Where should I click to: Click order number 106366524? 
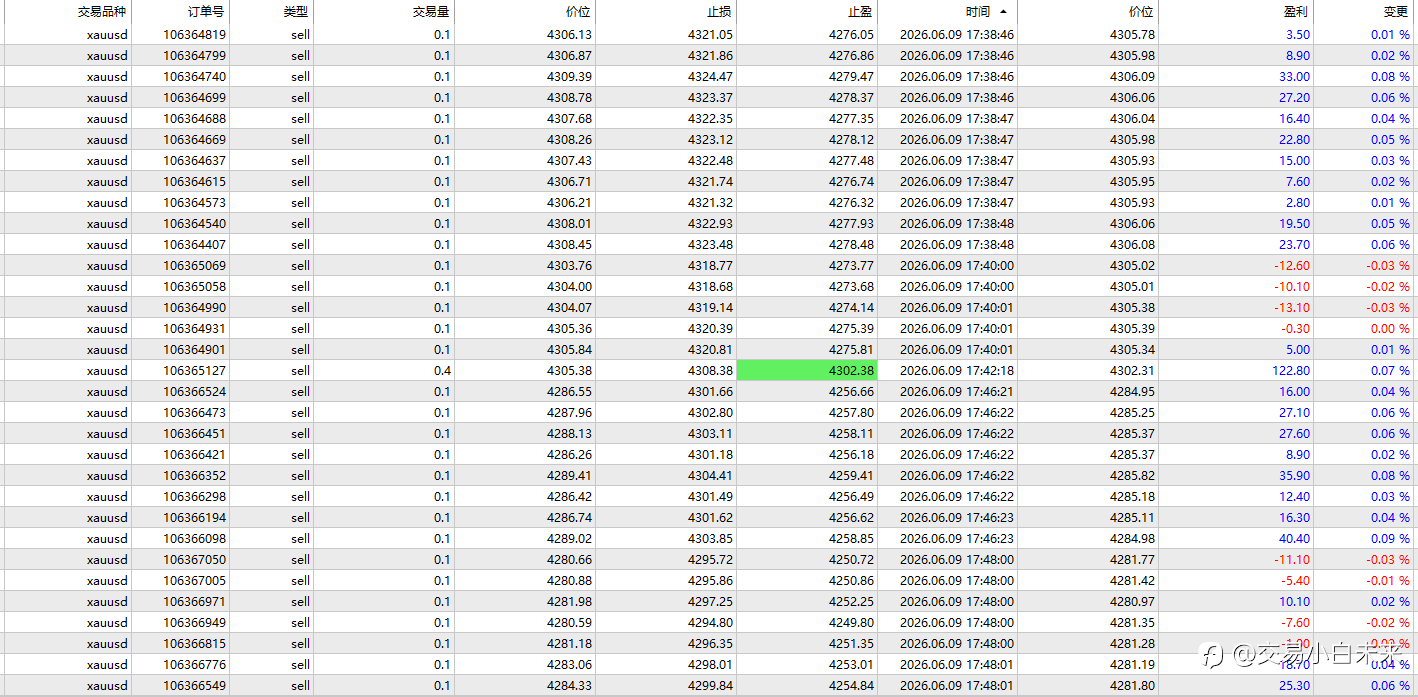[194, 391]
